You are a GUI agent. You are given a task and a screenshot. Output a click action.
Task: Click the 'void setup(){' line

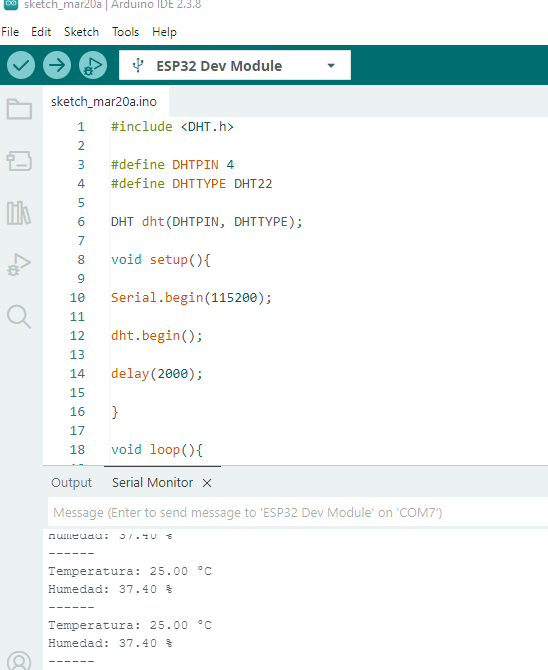pos(161,260)
